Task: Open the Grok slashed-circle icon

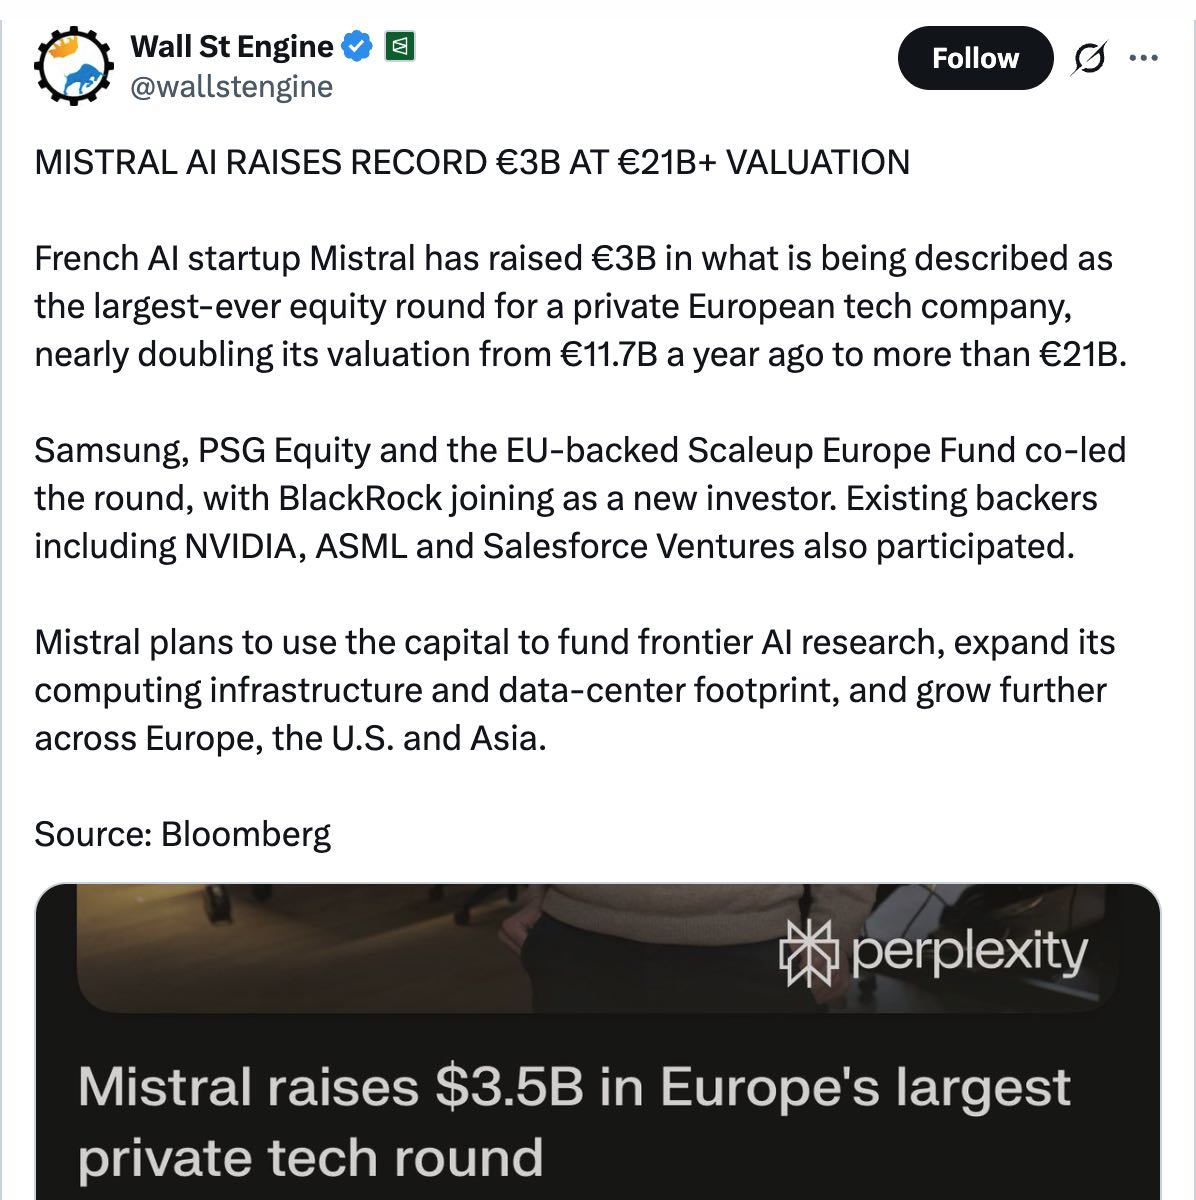Action: pyautogui.click(x=1088, y=59)
